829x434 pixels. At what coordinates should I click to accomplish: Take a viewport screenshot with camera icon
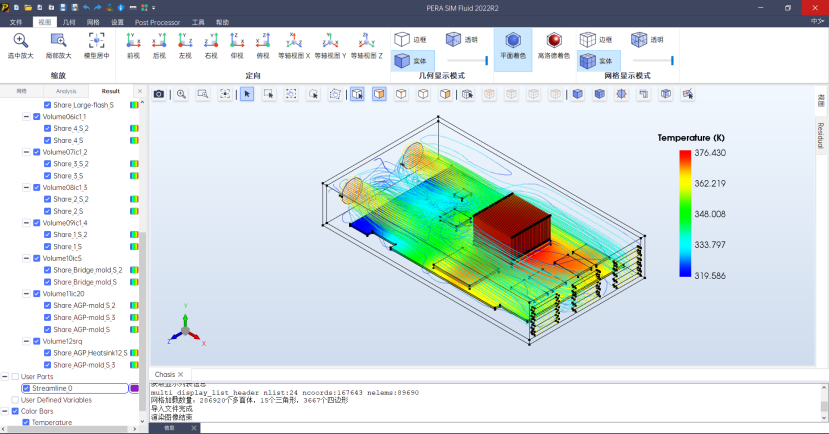click(x=159, y=94)
